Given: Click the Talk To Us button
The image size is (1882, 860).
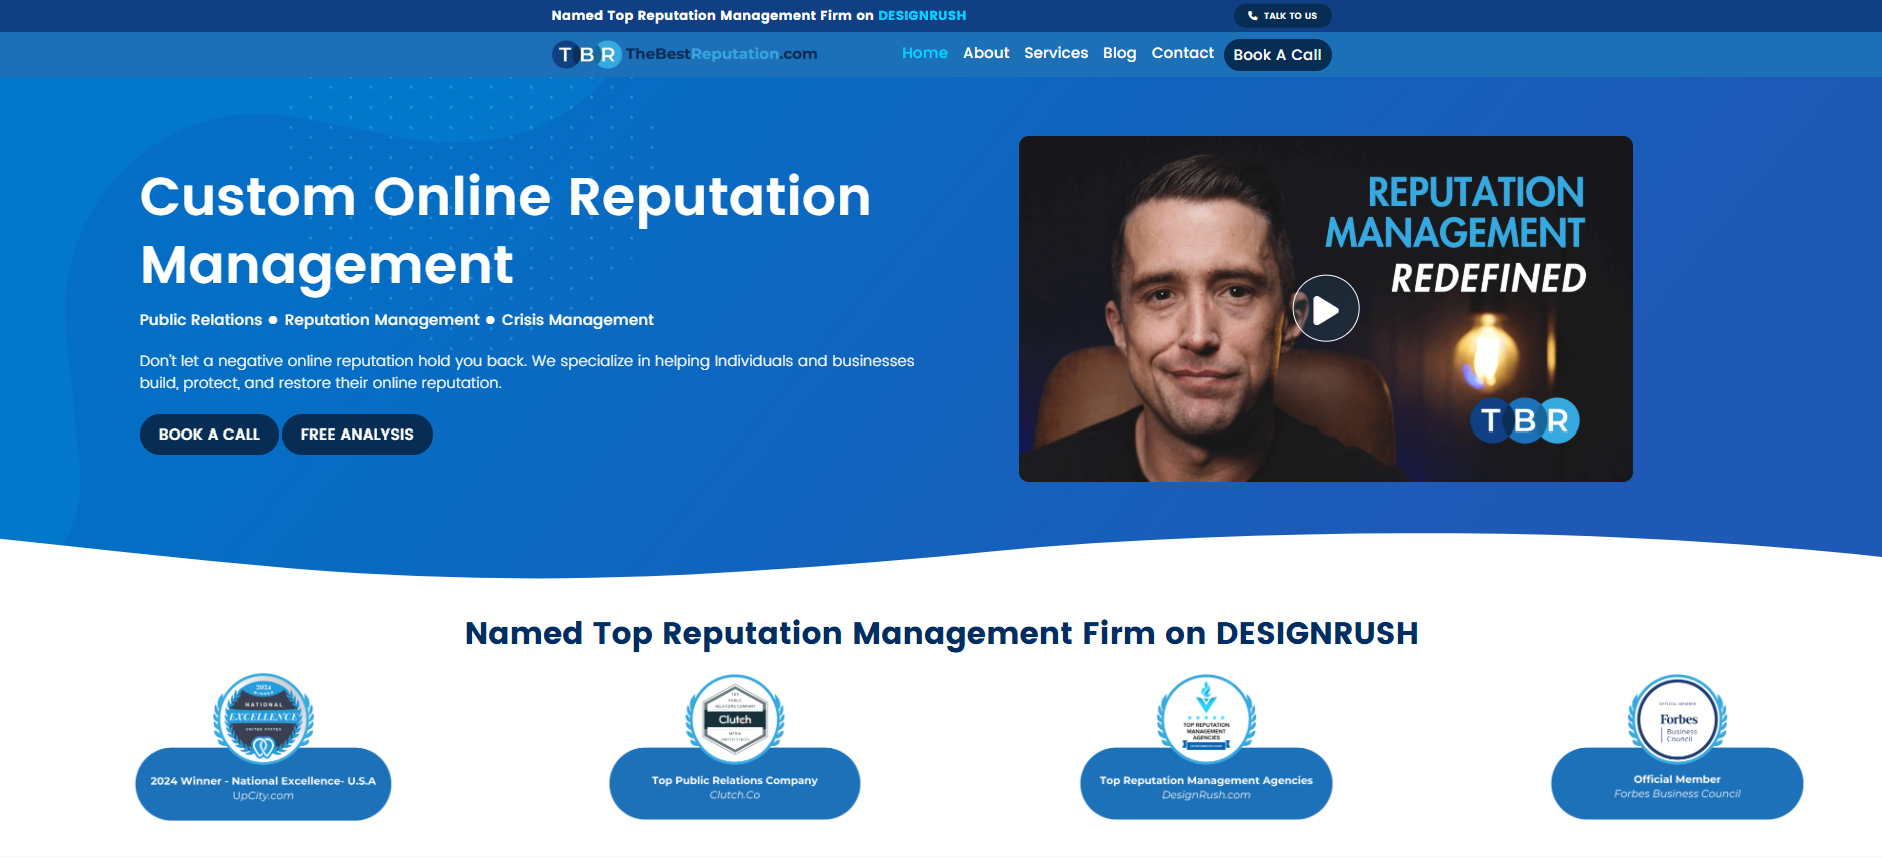Looking at the screenshot, I should tap(1283, 16).
